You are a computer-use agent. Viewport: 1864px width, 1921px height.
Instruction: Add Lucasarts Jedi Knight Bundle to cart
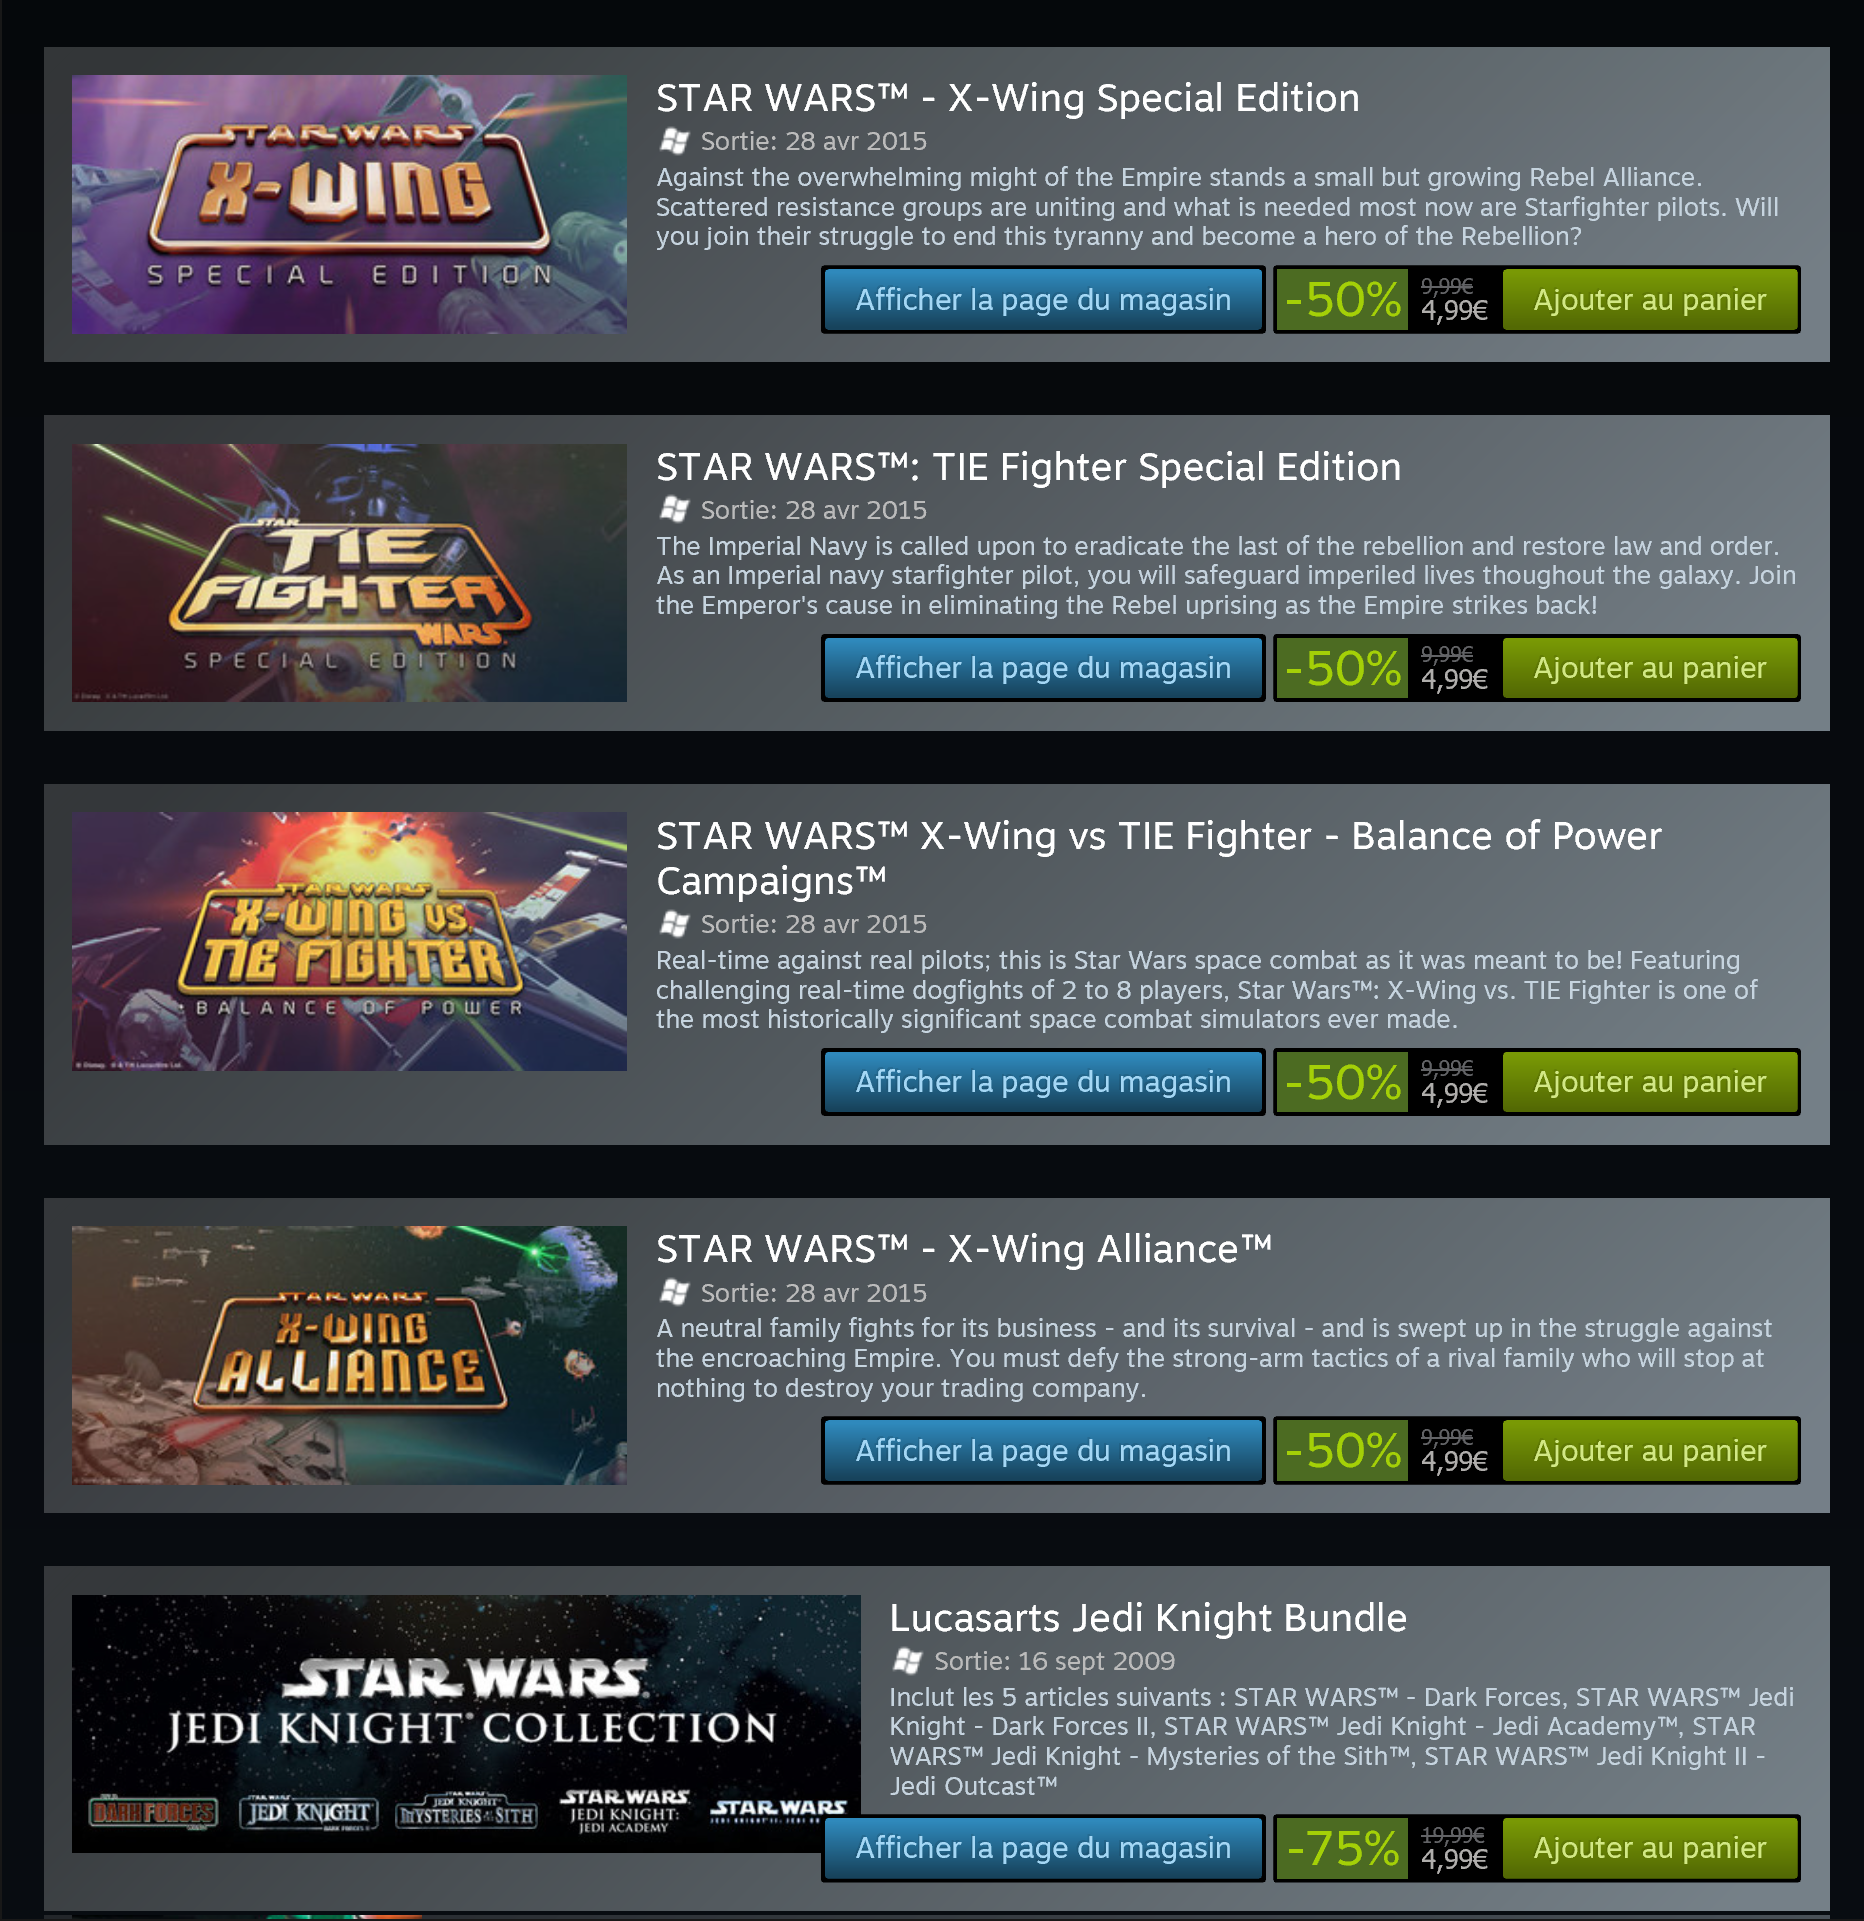click(1650, 1848)
